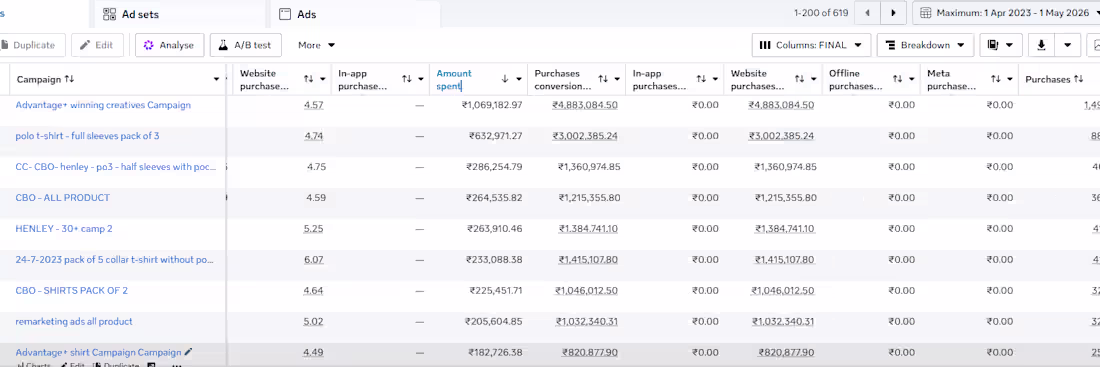The height and width of the screenshot is (367, 1100).
Task: Click amount spent ₹264,535.82
Action: [x=494, y=198]
